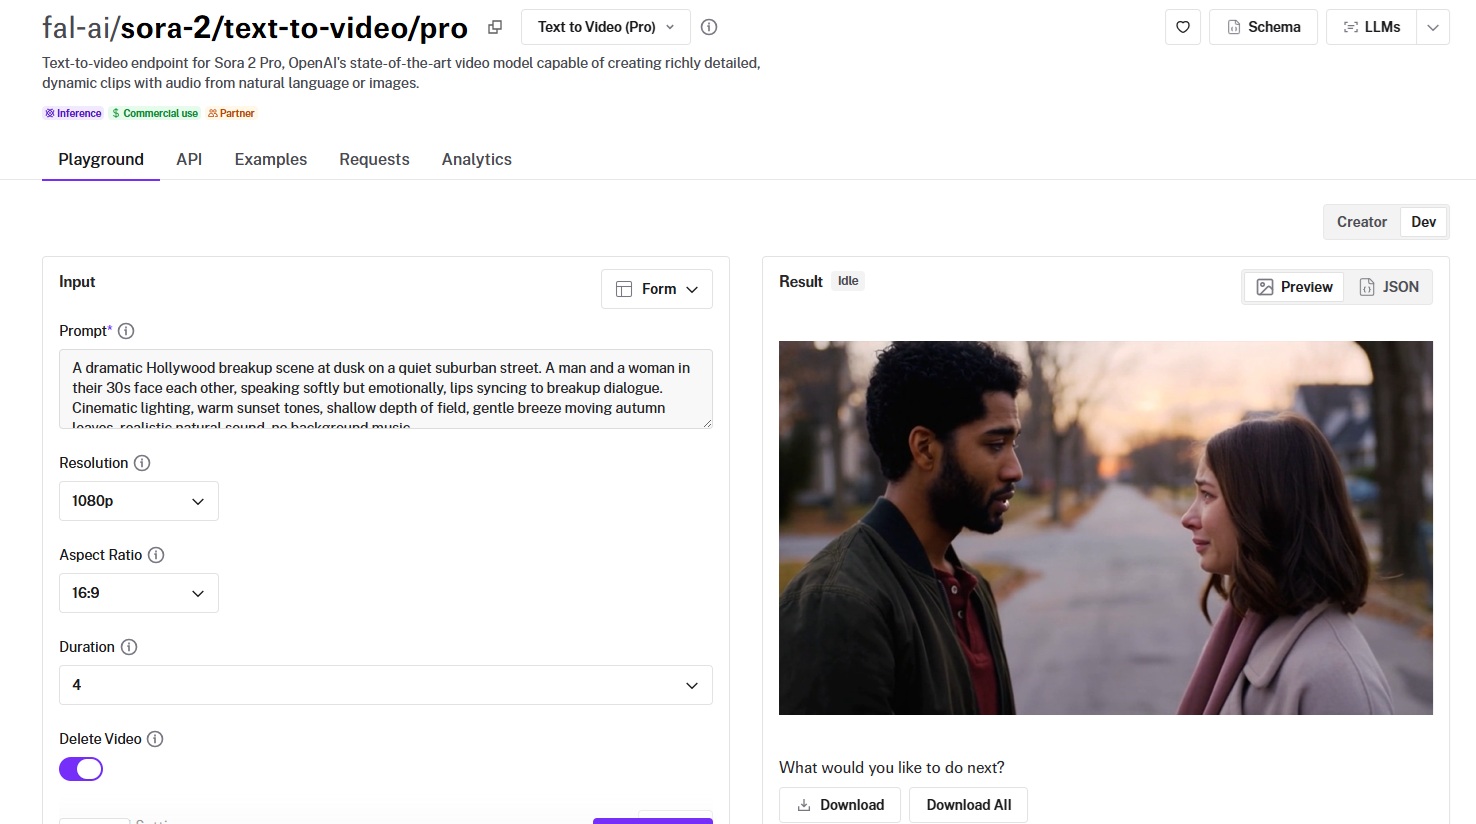Open the Schema button
This screenshot has height=824, width=1476.
[x=1263, y=27]
